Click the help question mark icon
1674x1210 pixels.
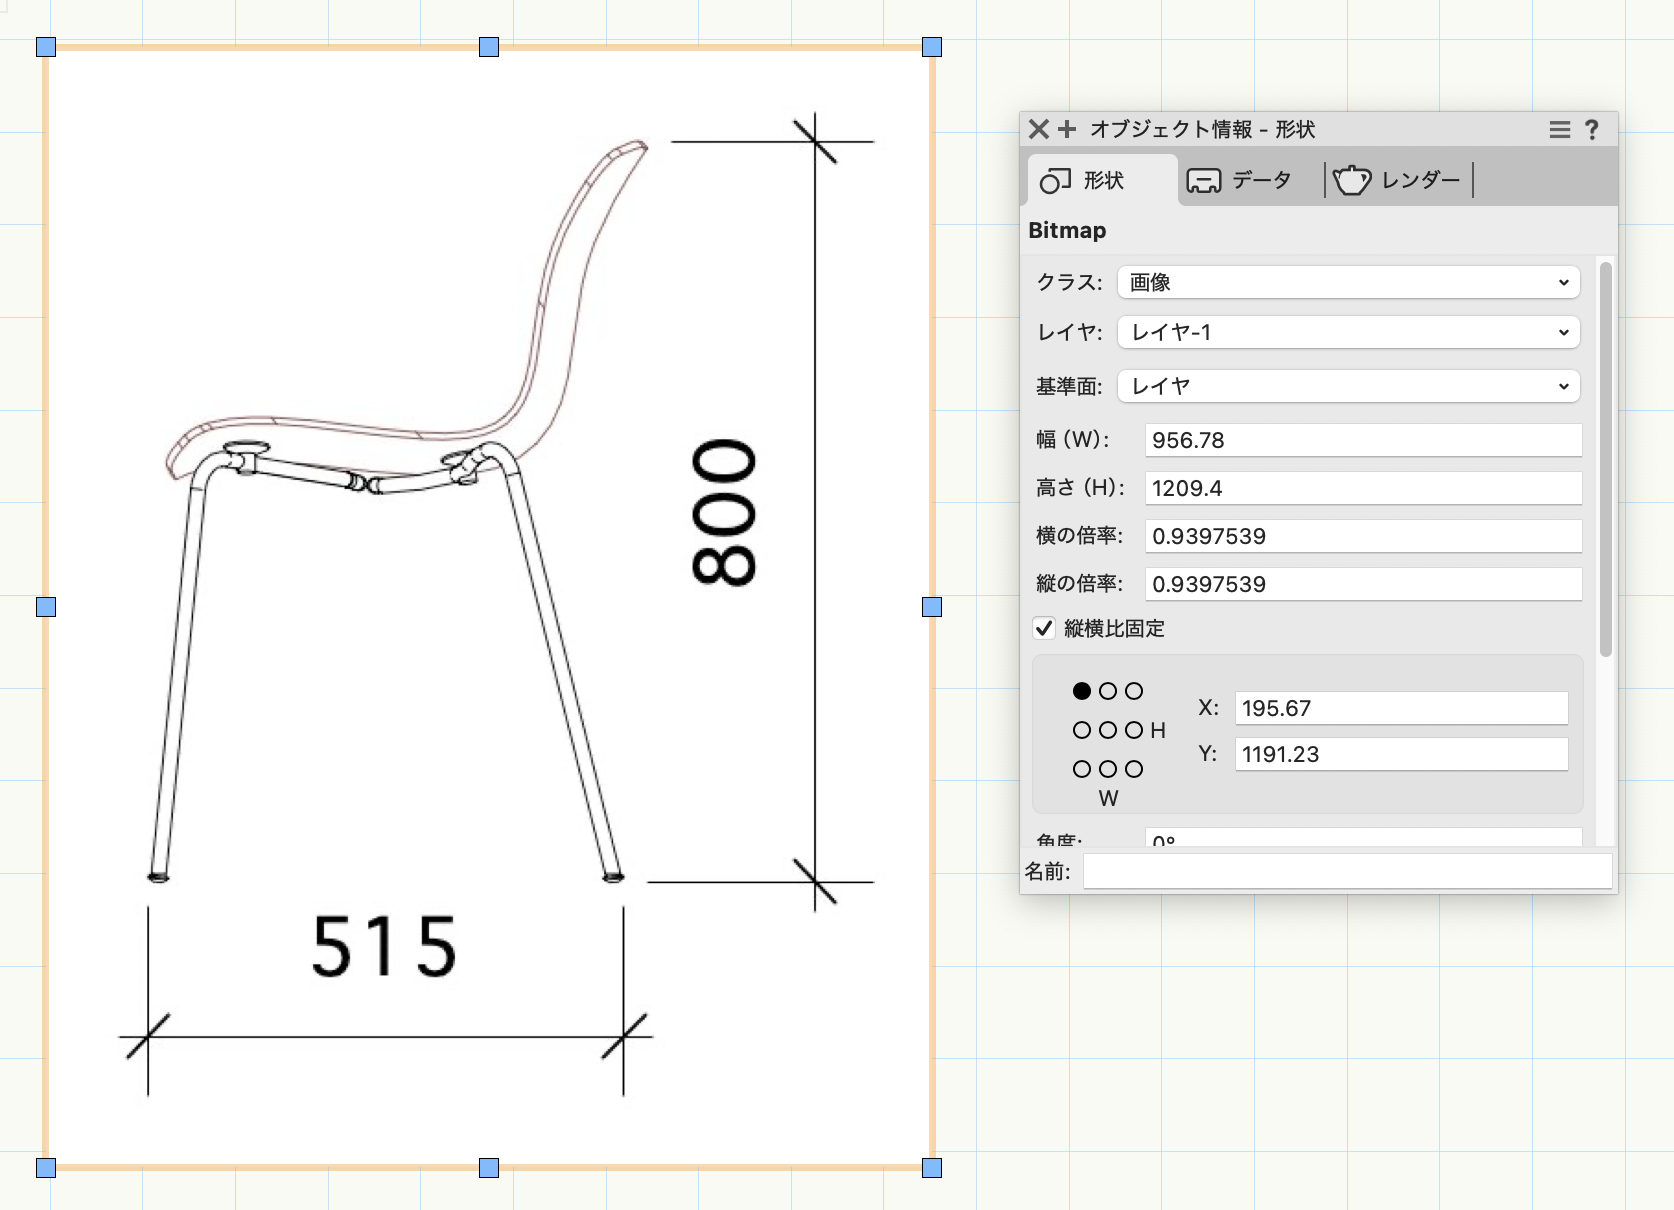tap(1592, 129)
